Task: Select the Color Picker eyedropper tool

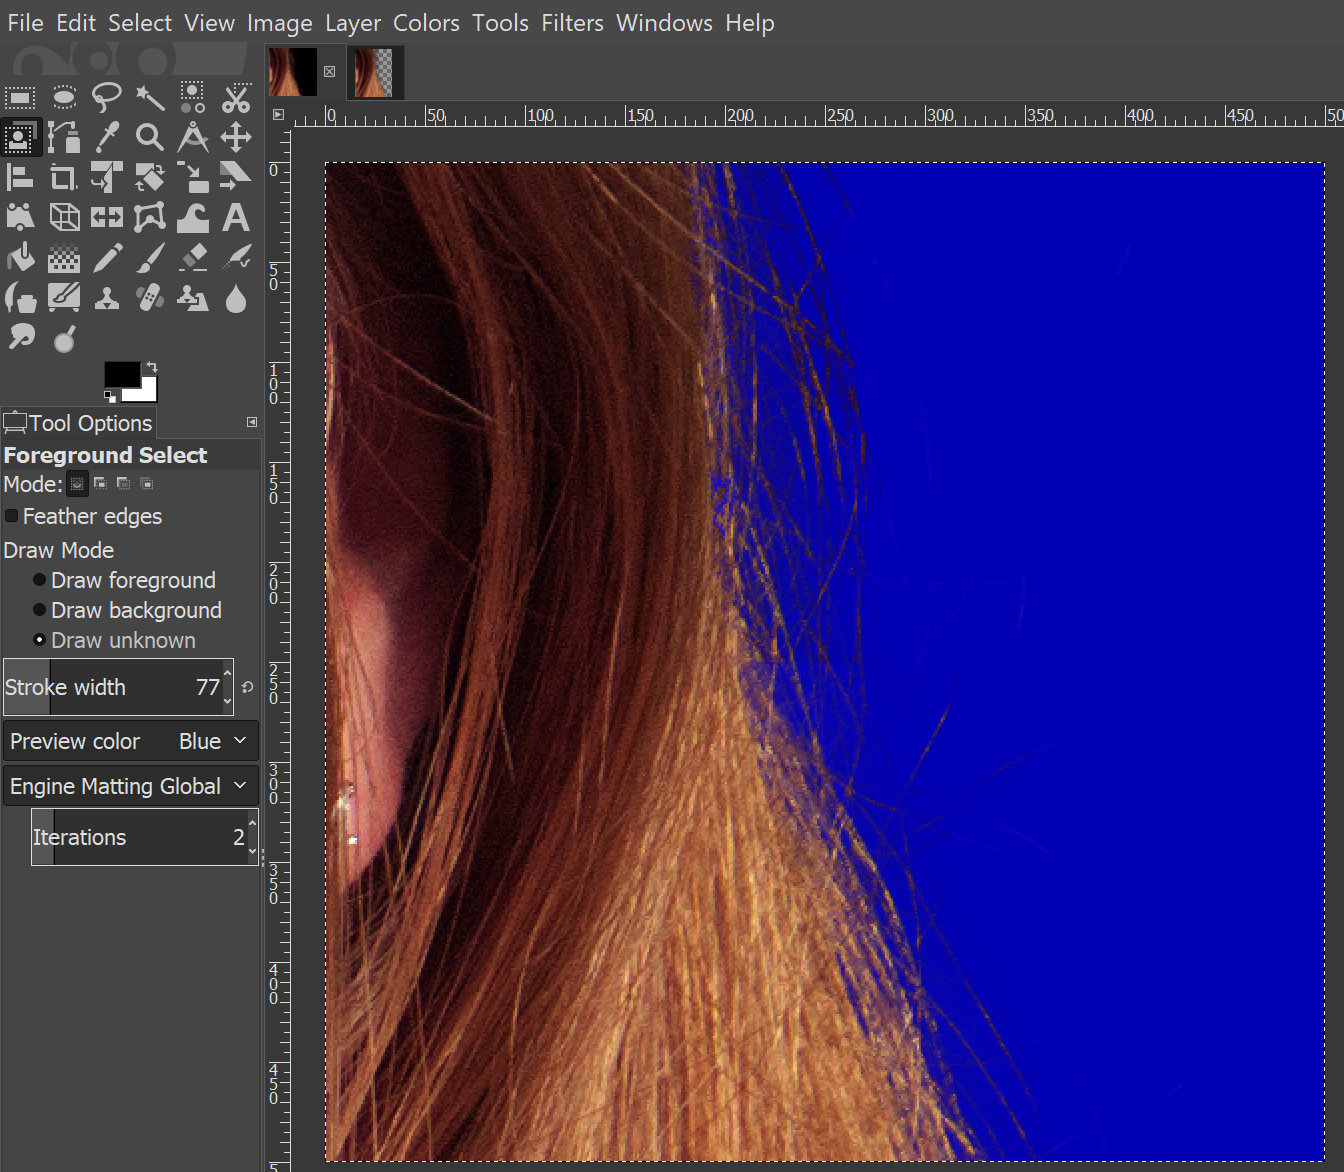Action: (106, 137)
